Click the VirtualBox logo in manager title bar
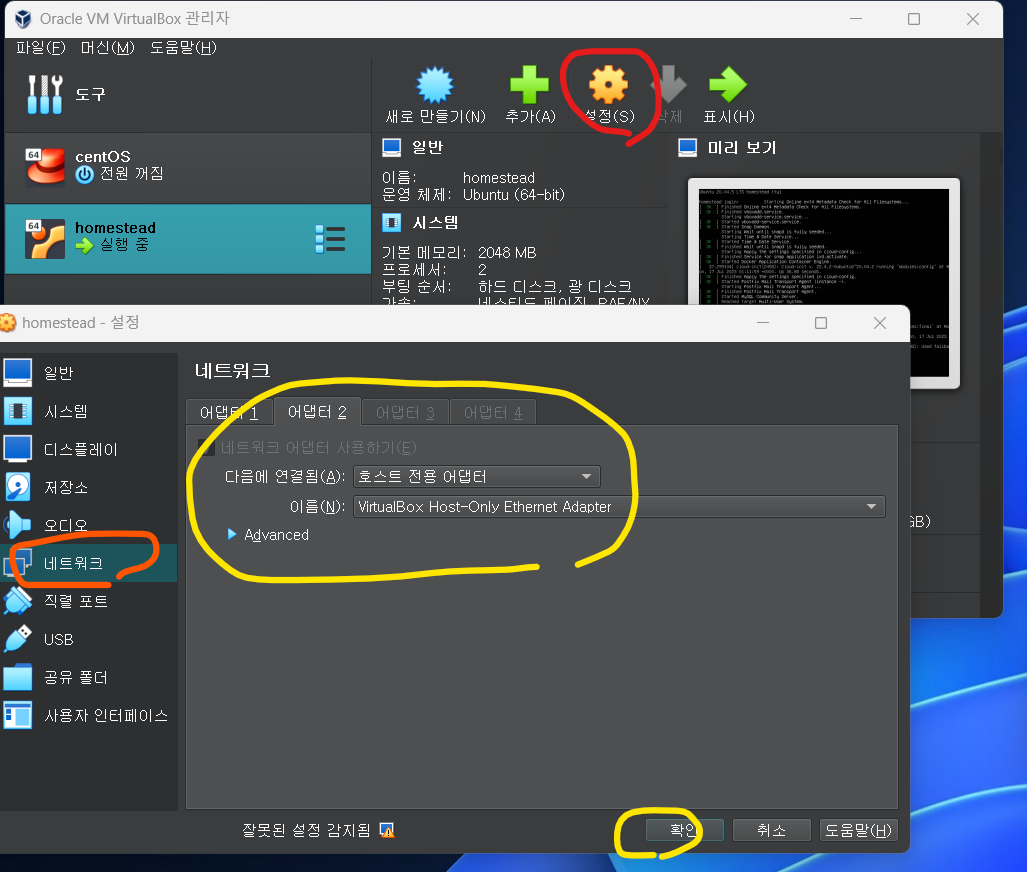 [23, 19]
